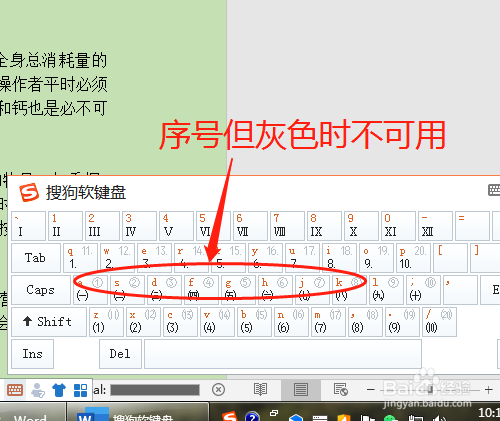Click the zoom in plus button
Viewport: 500px width, 421px height.
[488, 389]
